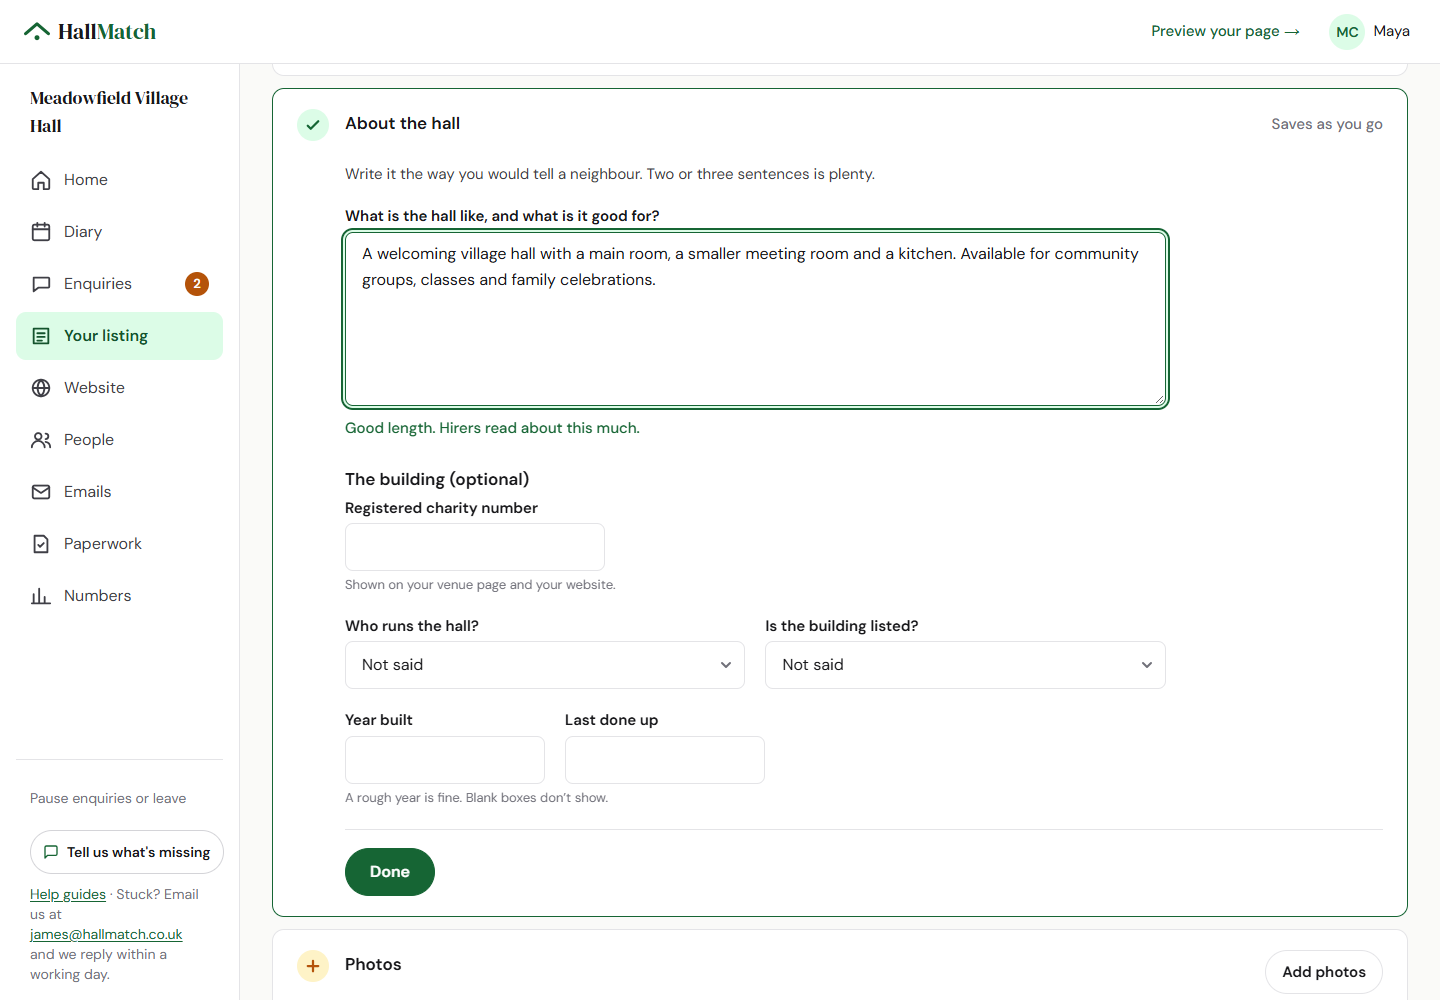1440x1000 pixels.
Task: Open the 'Preview your page' link
Action: 1225,31
